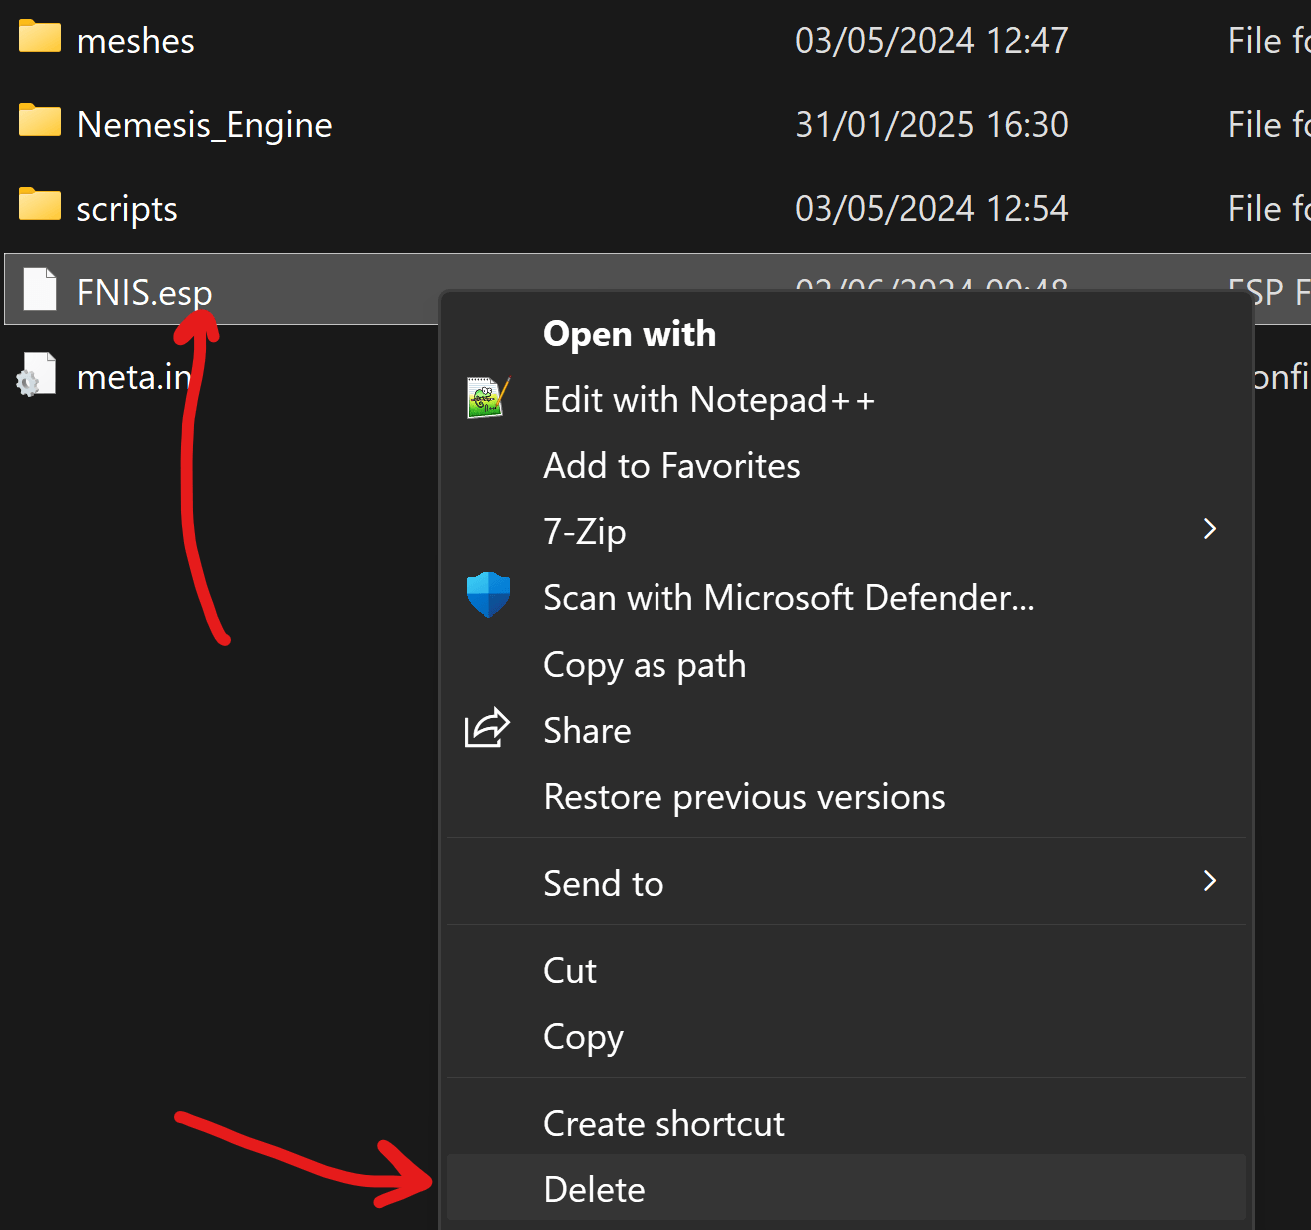This screenshot has height=1230, width=1311.
Task: Click Copy in the context menu
Action: (582, 1037)
